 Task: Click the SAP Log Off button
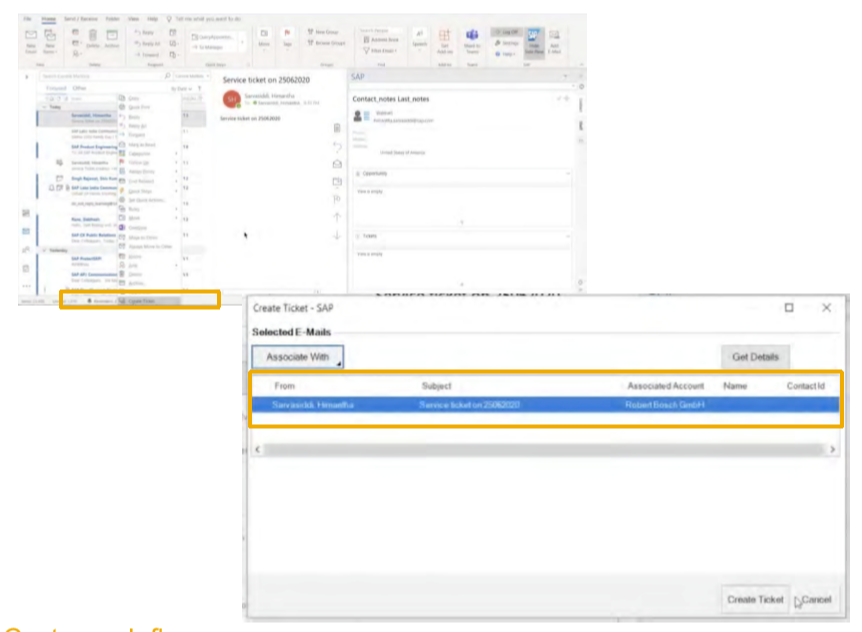click(x=506, y=32)
